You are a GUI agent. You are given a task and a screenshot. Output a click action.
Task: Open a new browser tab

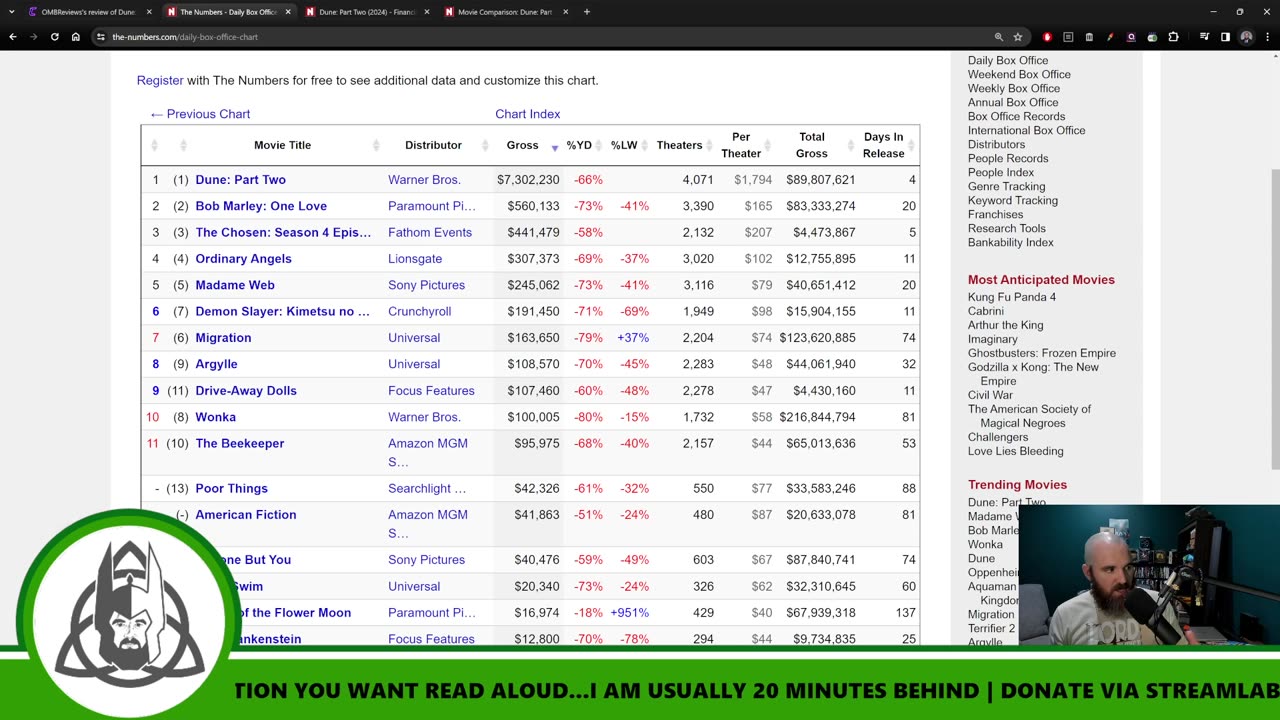coord(587,12)
